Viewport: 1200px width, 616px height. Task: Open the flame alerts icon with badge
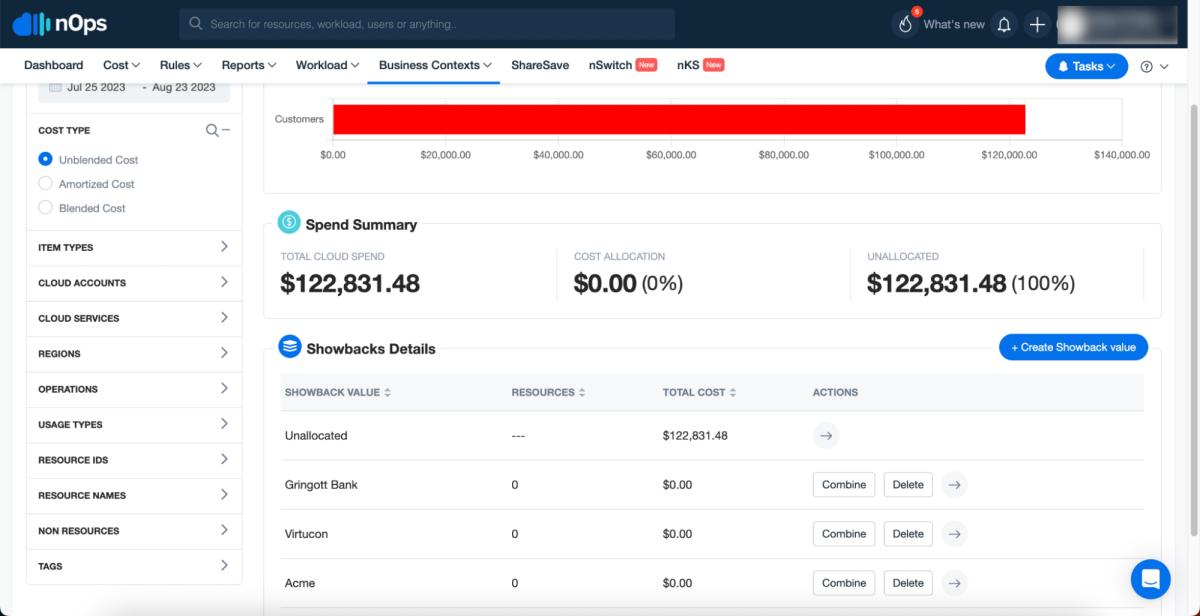tap(906, 24)
